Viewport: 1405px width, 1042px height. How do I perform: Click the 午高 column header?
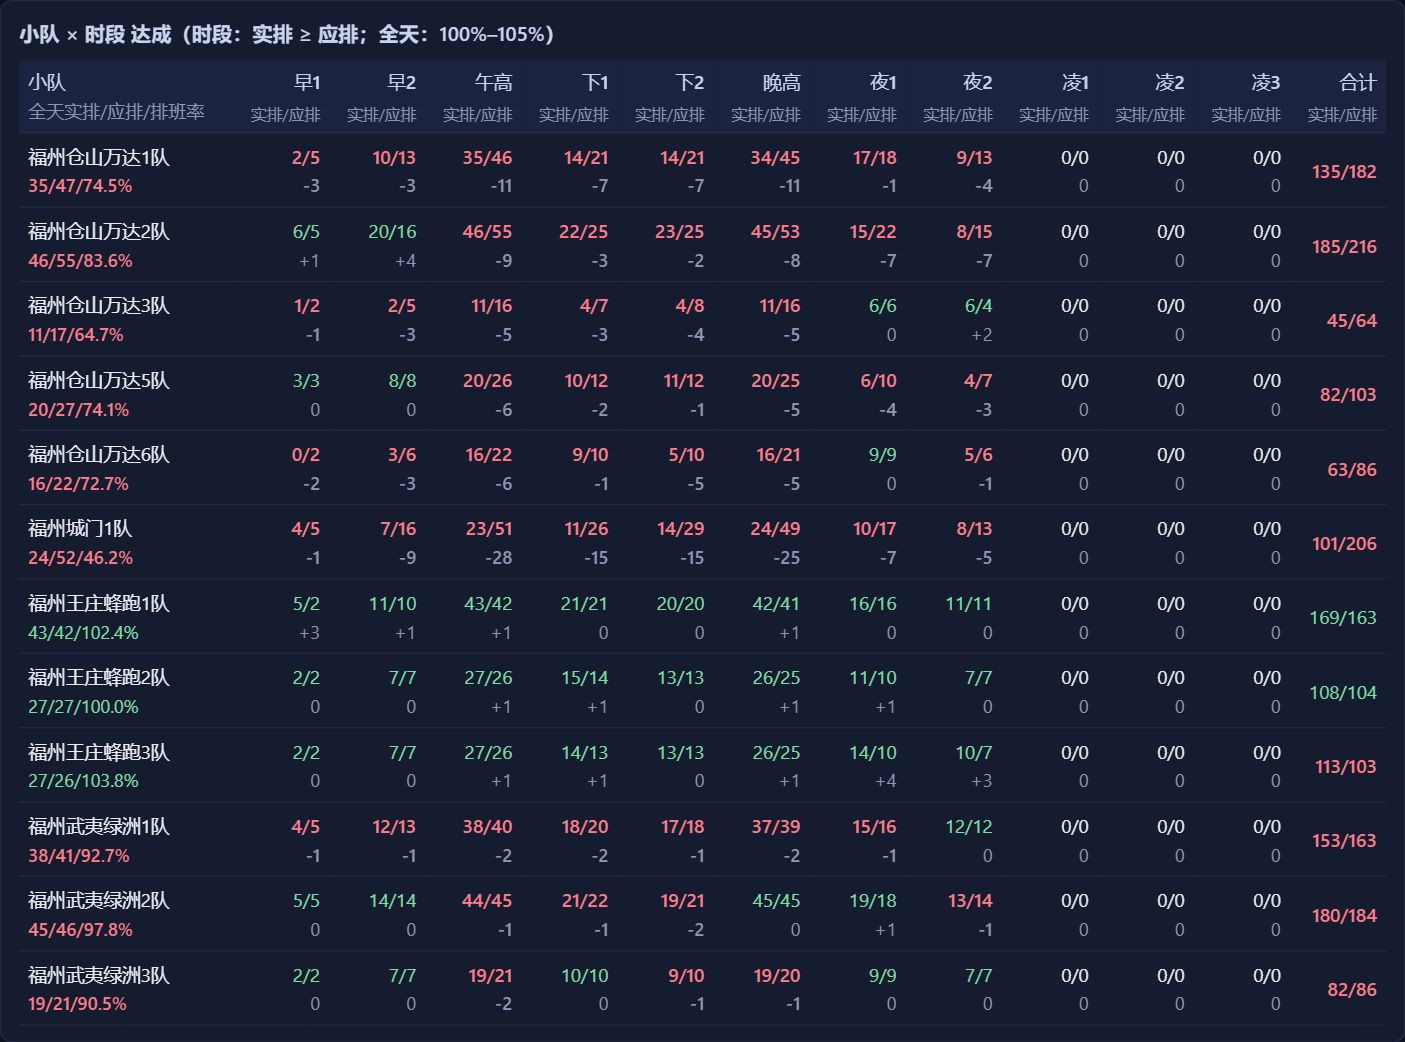(x=493, y=83)
